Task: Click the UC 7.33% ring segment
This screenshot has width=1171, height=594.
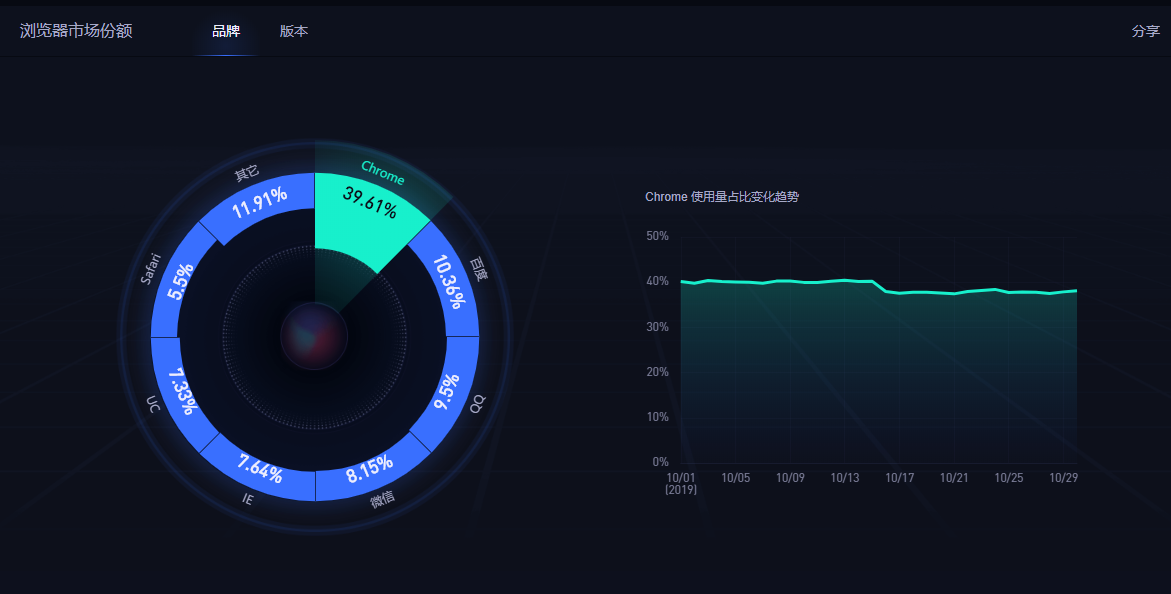Action: pos(181,391)
